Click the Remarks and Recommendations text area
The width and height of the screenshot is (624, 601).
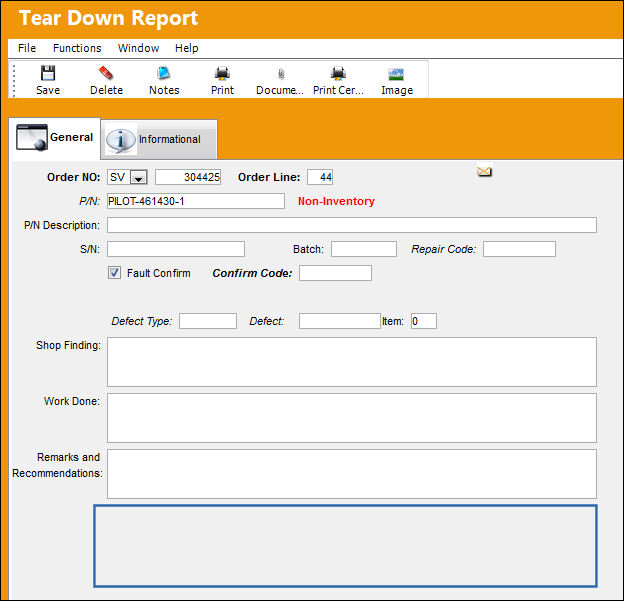[x=352, y=474]
